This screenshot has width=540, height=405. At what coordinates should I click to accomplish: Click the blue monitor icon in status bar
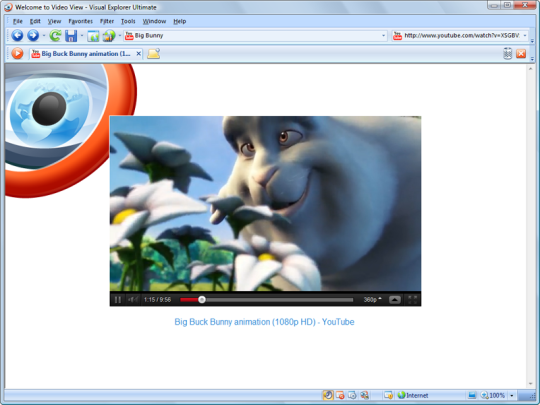tap(472, 395)
